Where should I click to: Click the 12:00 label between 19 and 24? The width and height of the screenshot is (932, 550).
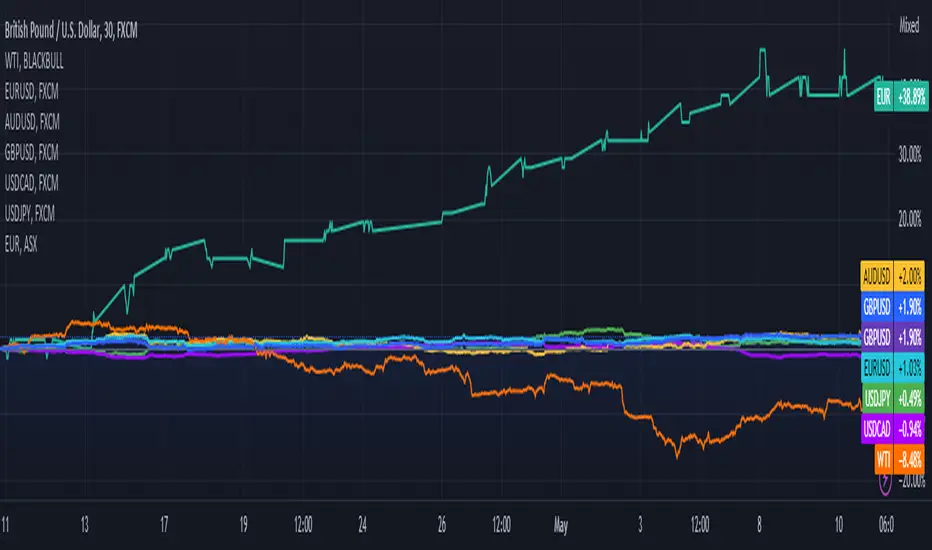point(303,525)
